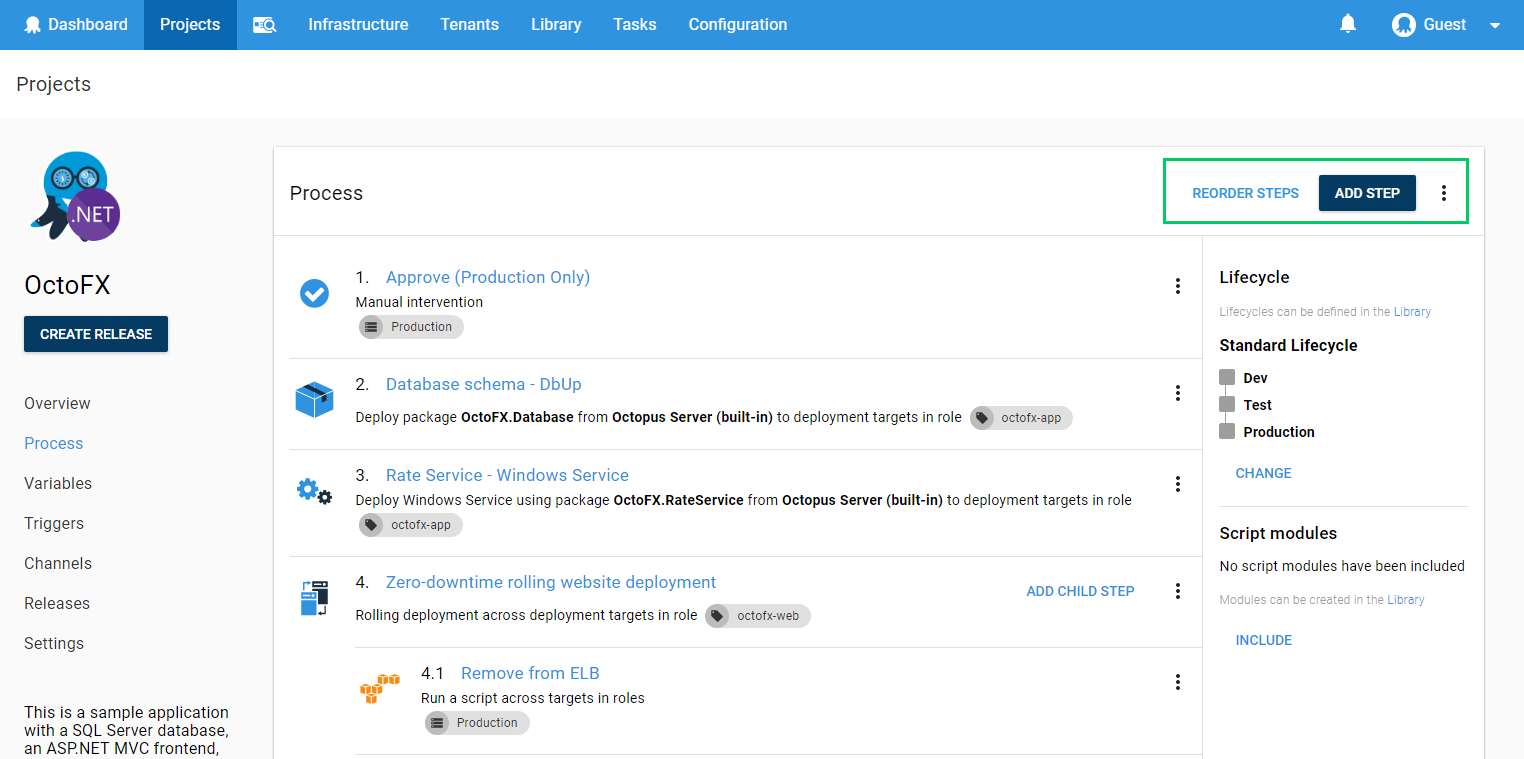The image size is (1524, 759).
Task: Click the Windows Service gears icon on step 3
Action: [x=314, y=490]
